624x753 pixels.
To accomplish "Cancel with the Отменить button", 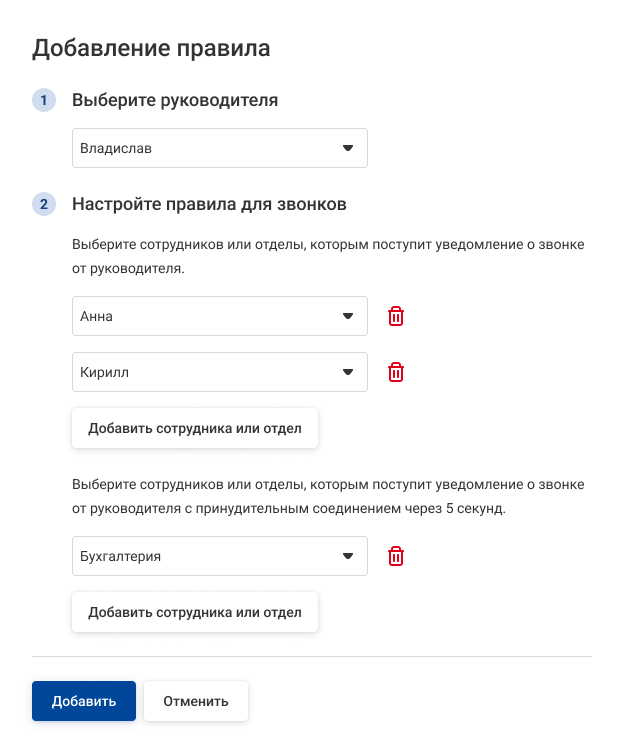I will (196, 701).
